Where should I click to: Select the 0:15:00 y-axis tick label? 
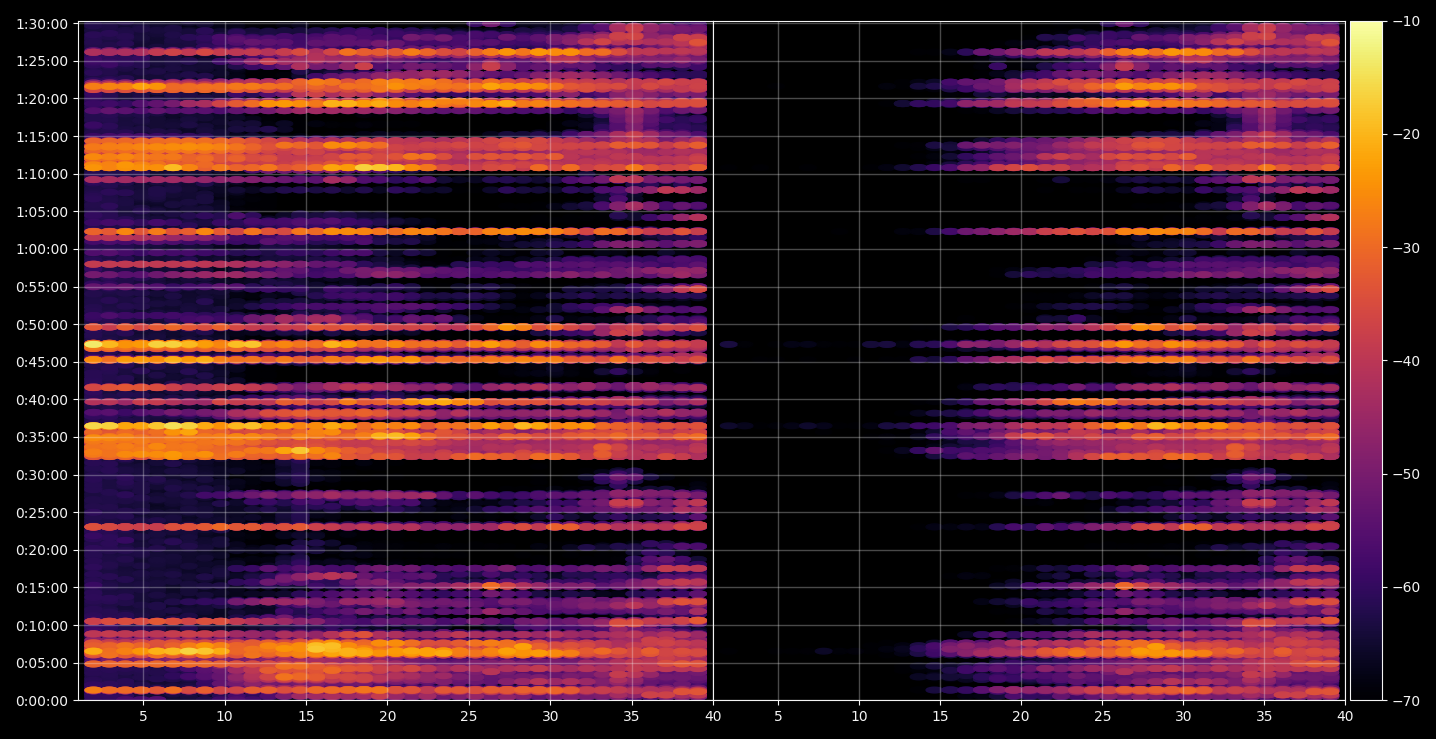[x=42, y=588]
